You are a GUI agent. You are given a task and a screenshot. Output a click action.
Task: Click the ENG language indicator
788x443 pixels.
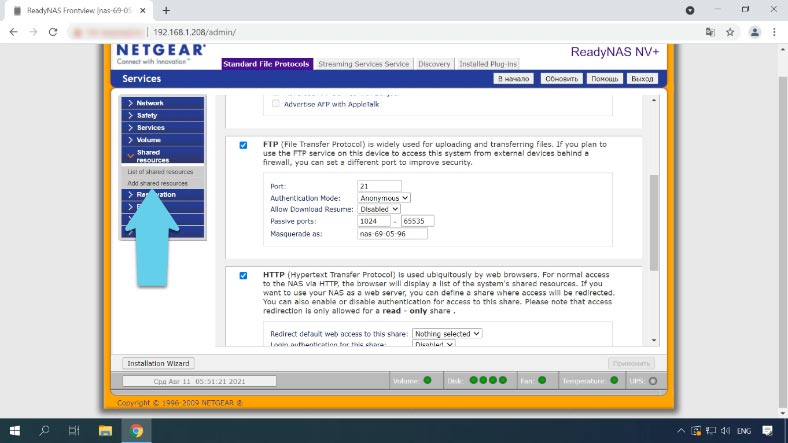(744, 431)
